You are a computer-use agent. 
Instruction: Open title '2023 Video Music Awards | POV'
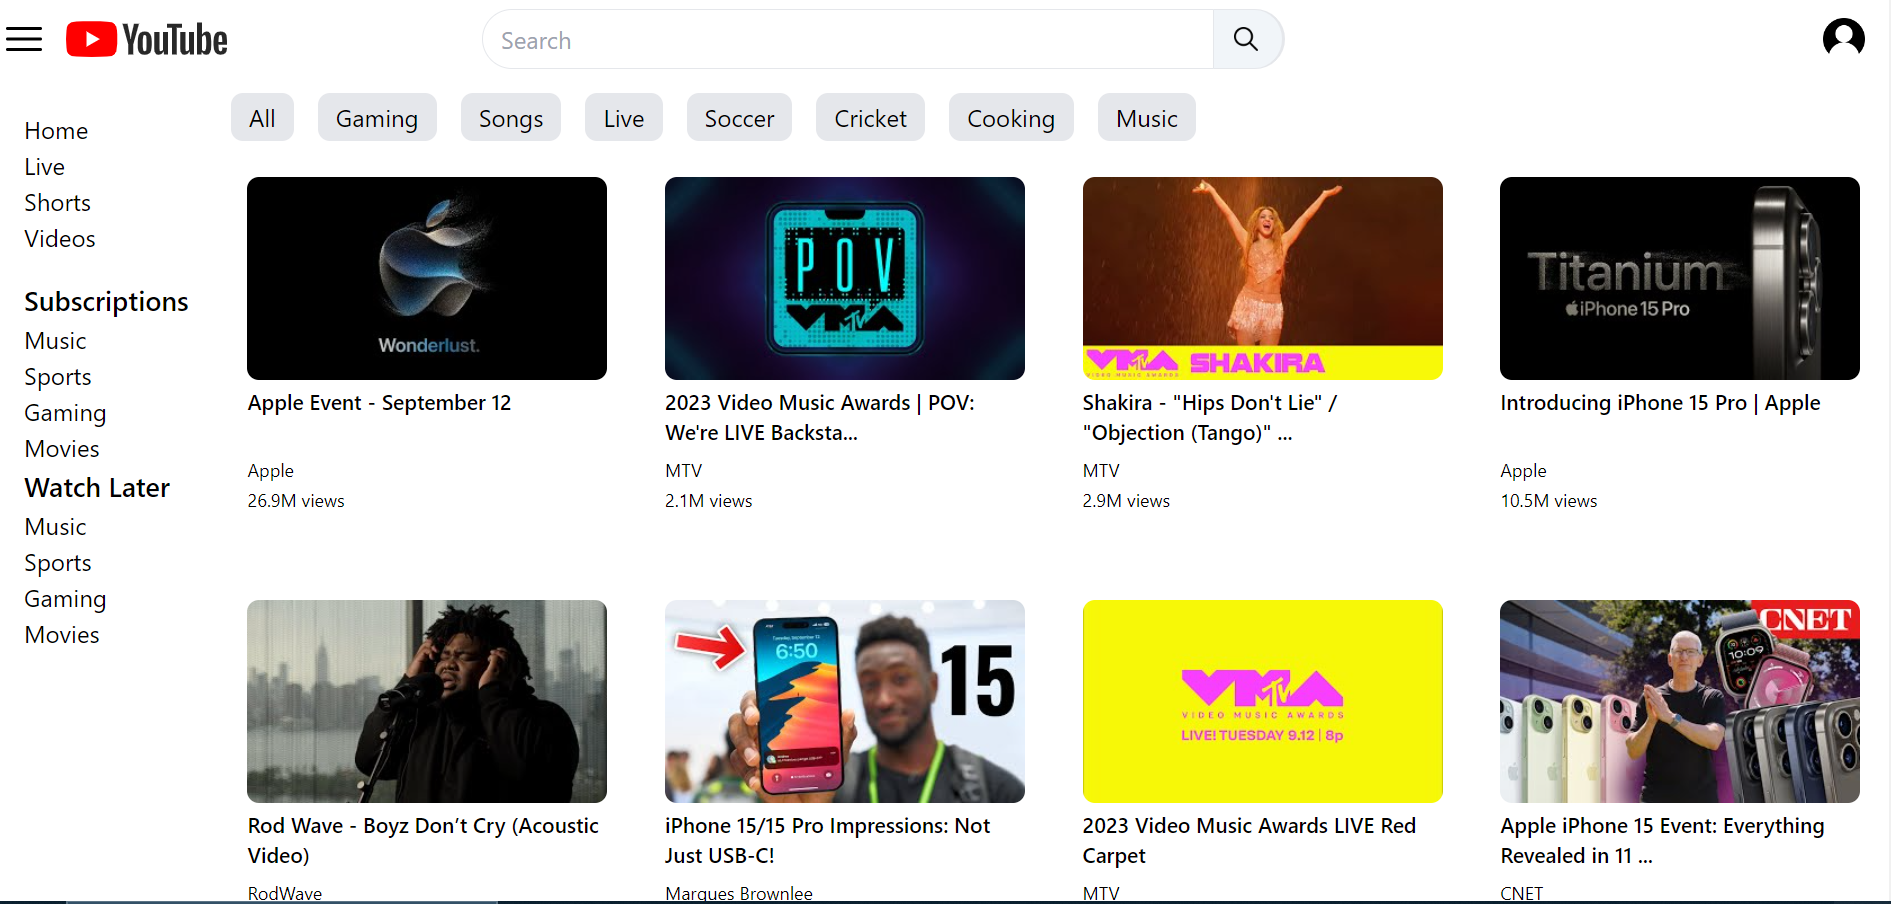[820, 418]
